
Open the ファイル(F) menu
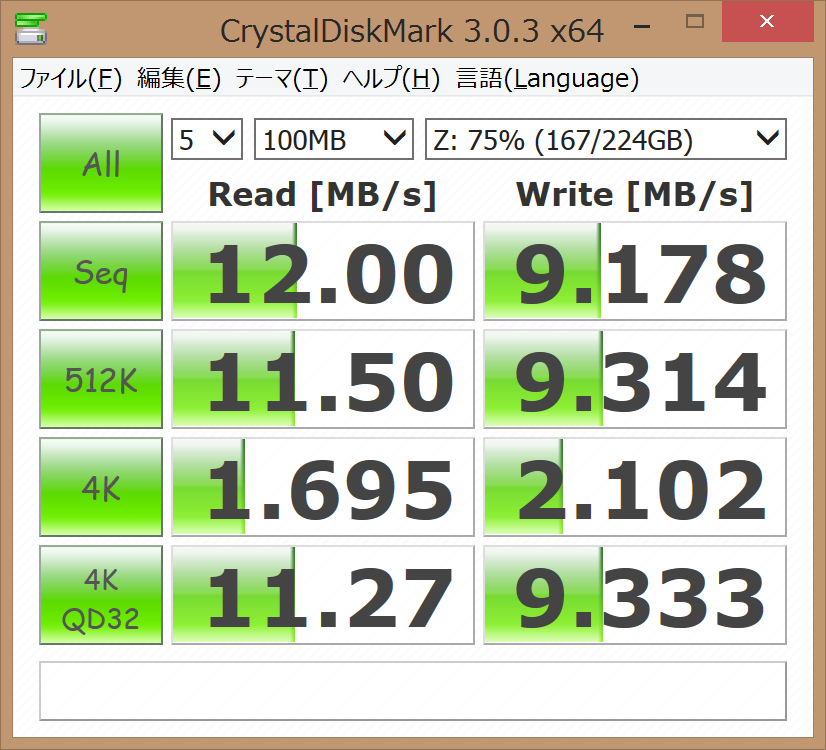click(x=71, y=79)
